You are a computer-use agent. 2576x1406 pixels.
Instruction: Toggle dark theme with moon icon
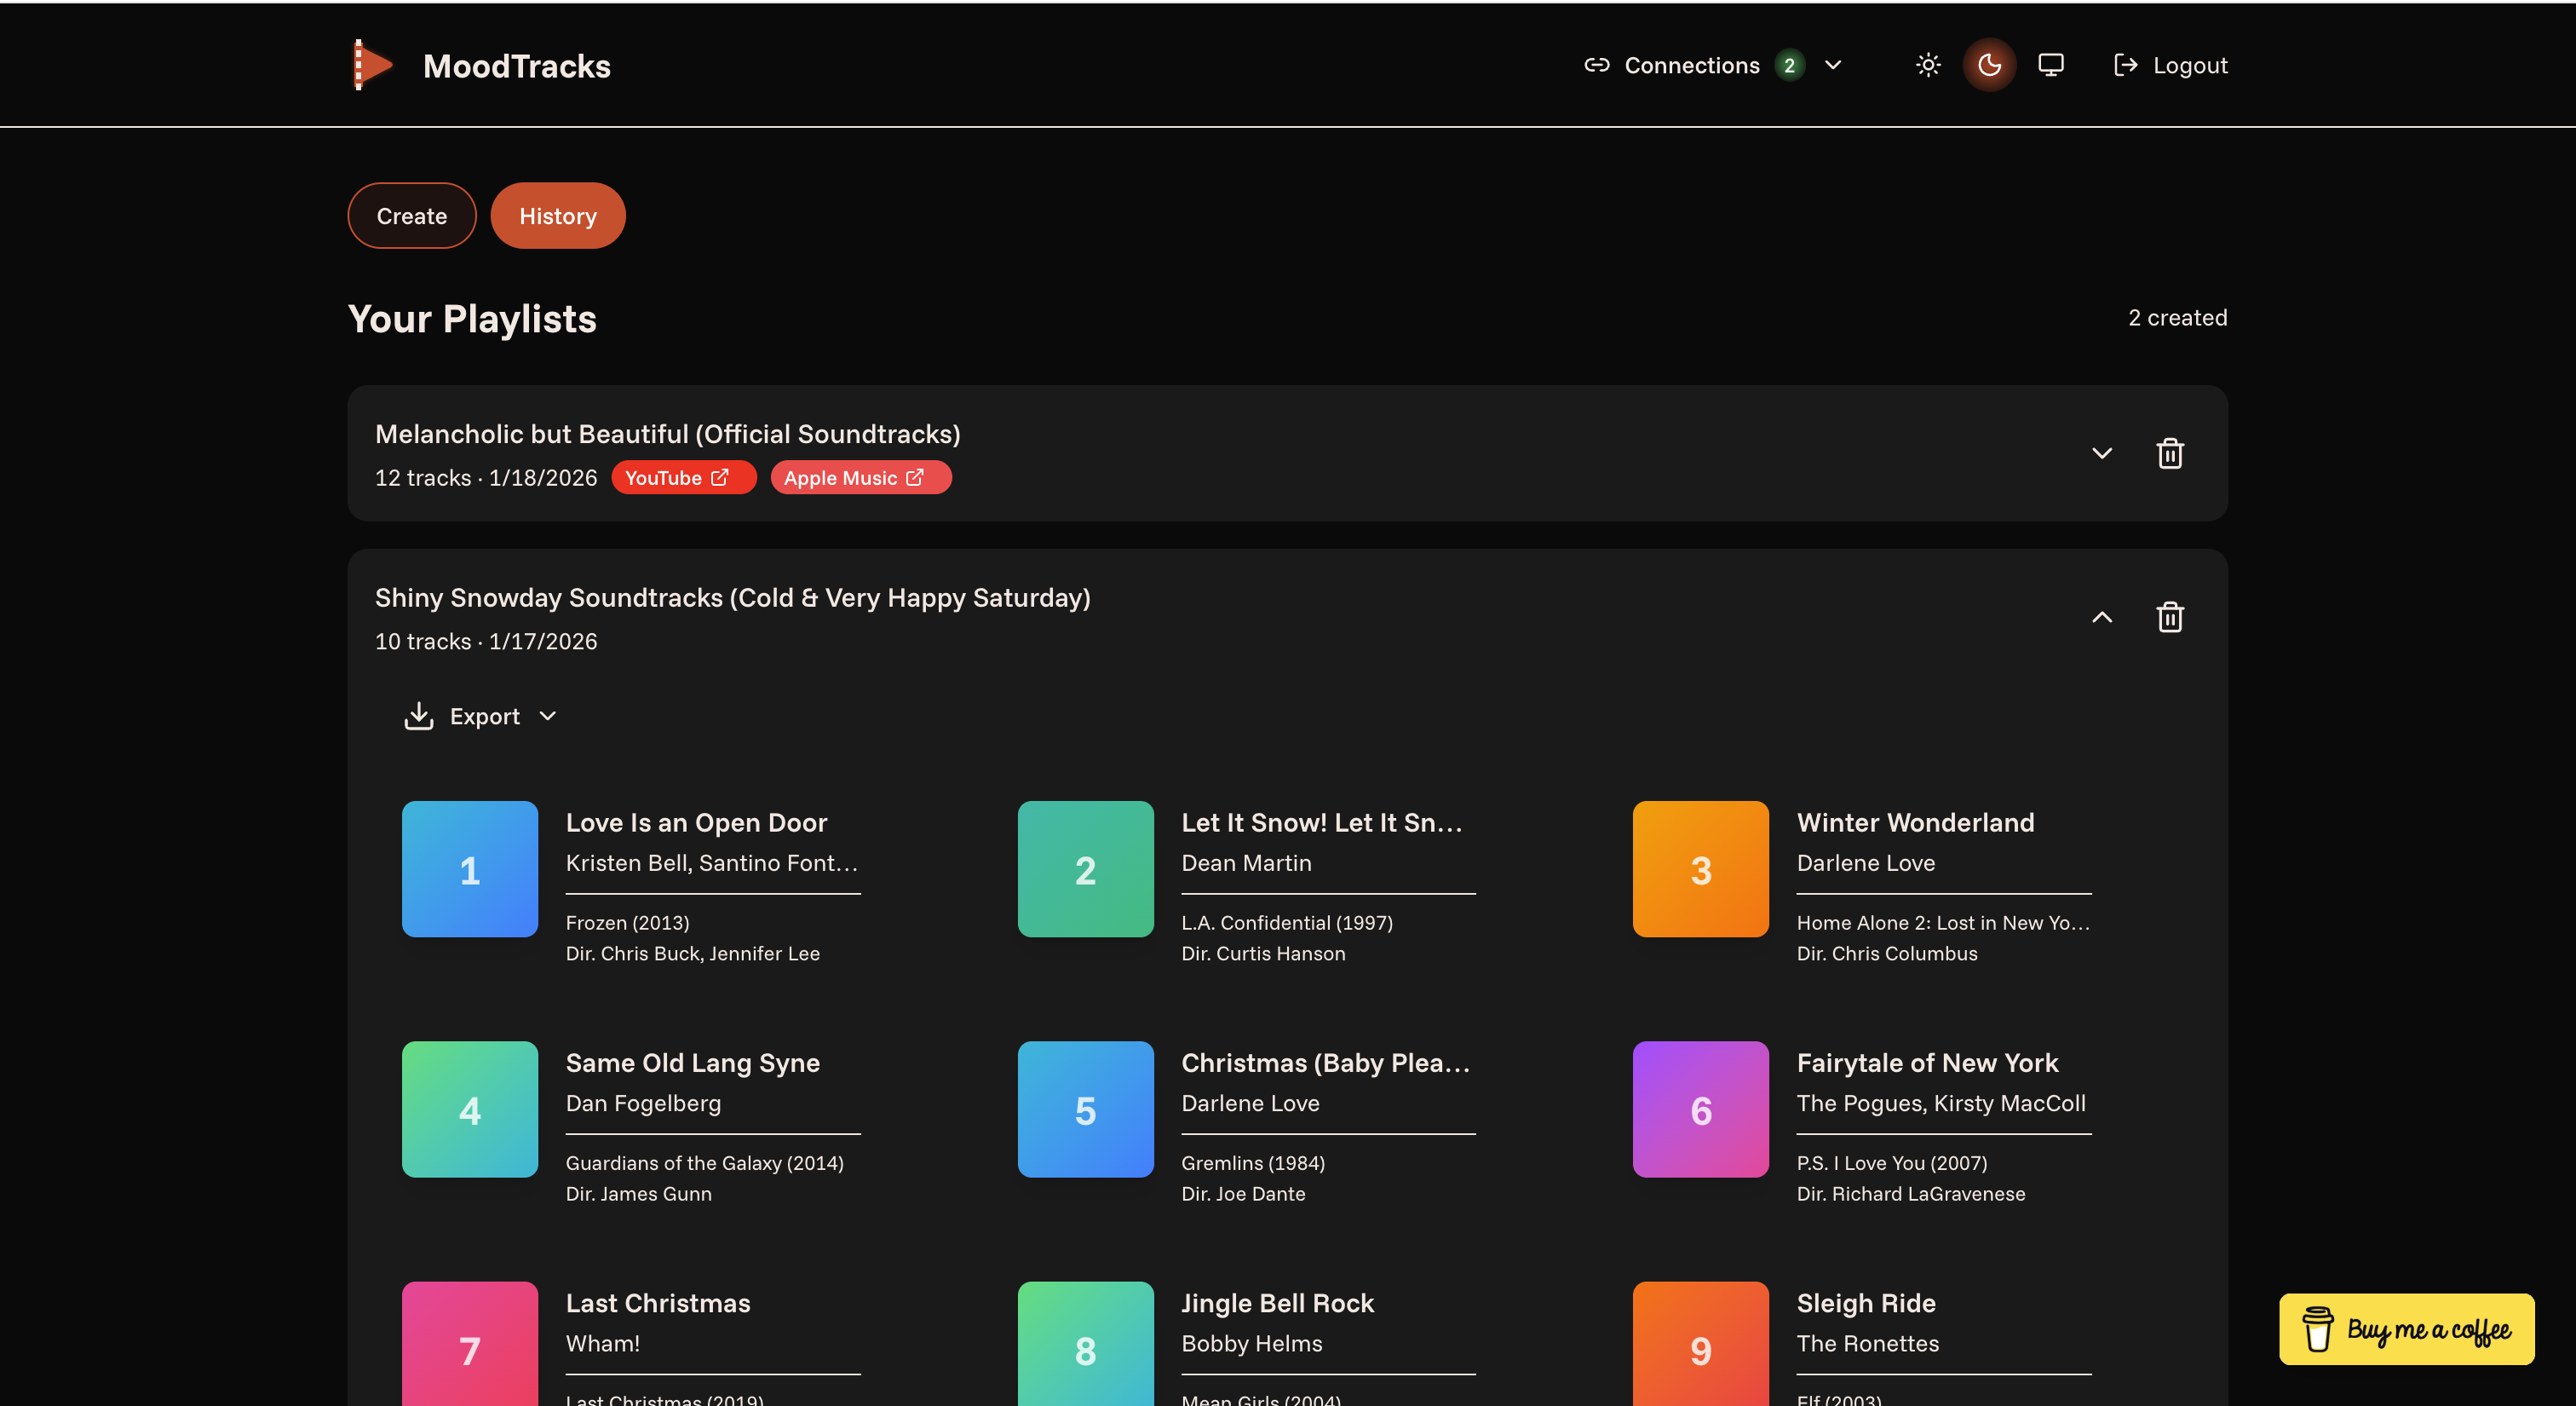click(x=1989, y=64)
